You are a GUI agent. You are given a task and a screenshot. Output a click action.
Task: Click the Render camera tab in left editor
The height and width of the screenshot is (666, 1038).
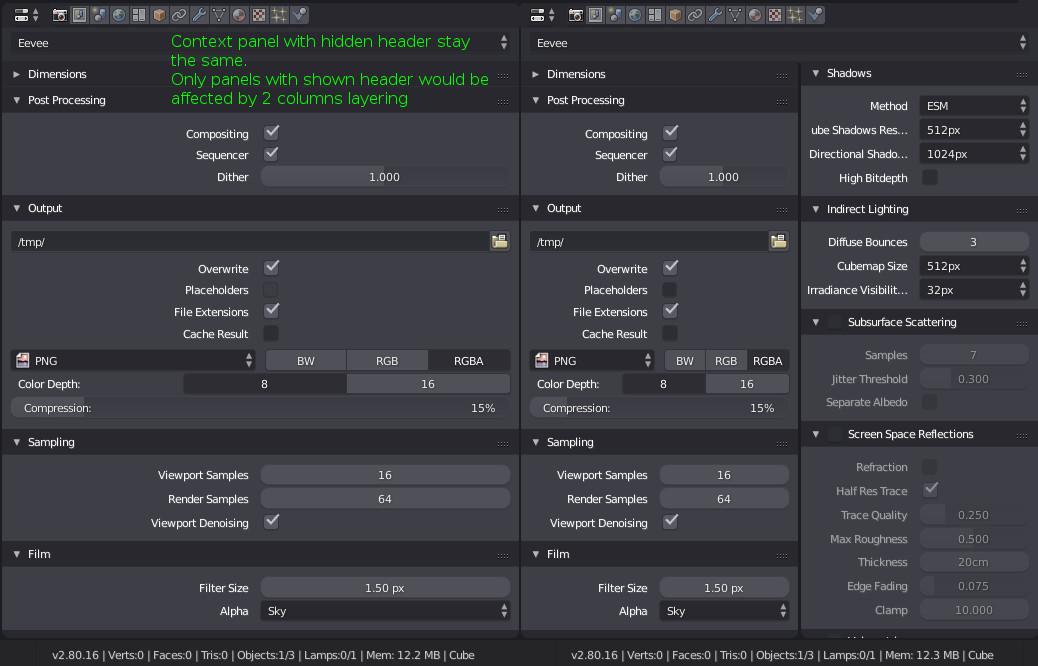click(60, 15)
